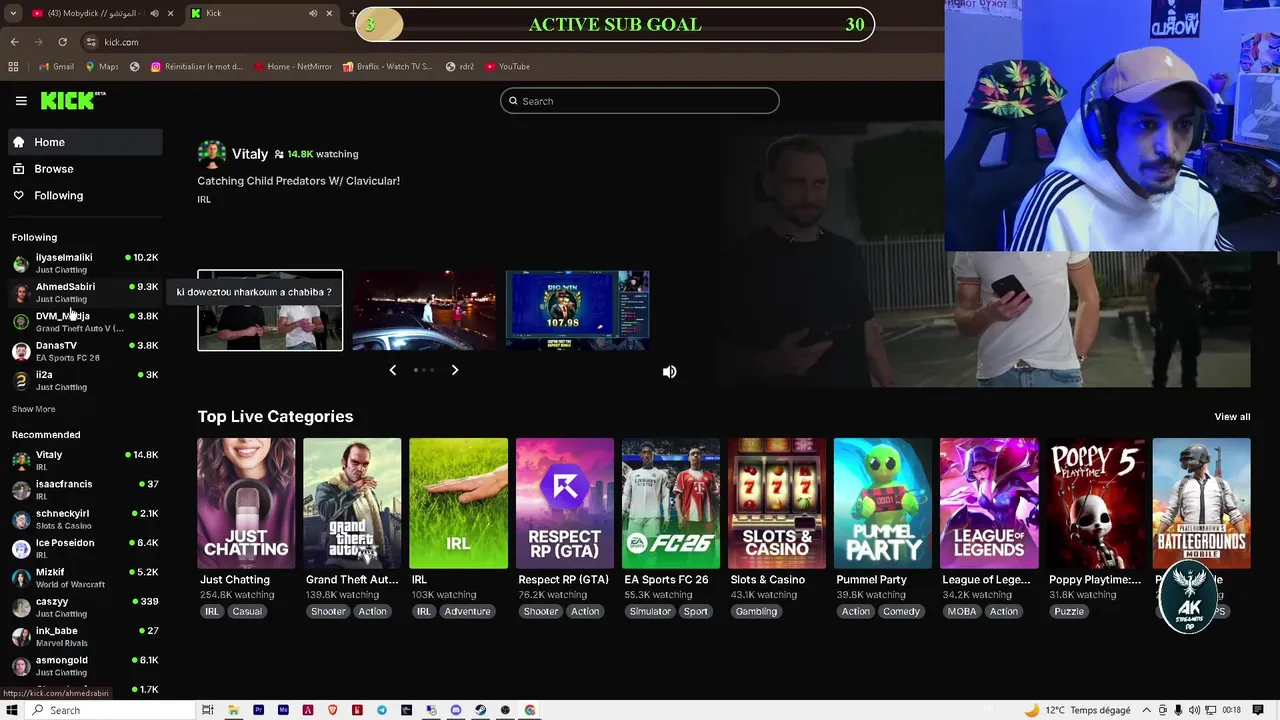This screenshot has width=1280, height=720.
Task: Open a new browser tab
Action: [x=352, y=13]
